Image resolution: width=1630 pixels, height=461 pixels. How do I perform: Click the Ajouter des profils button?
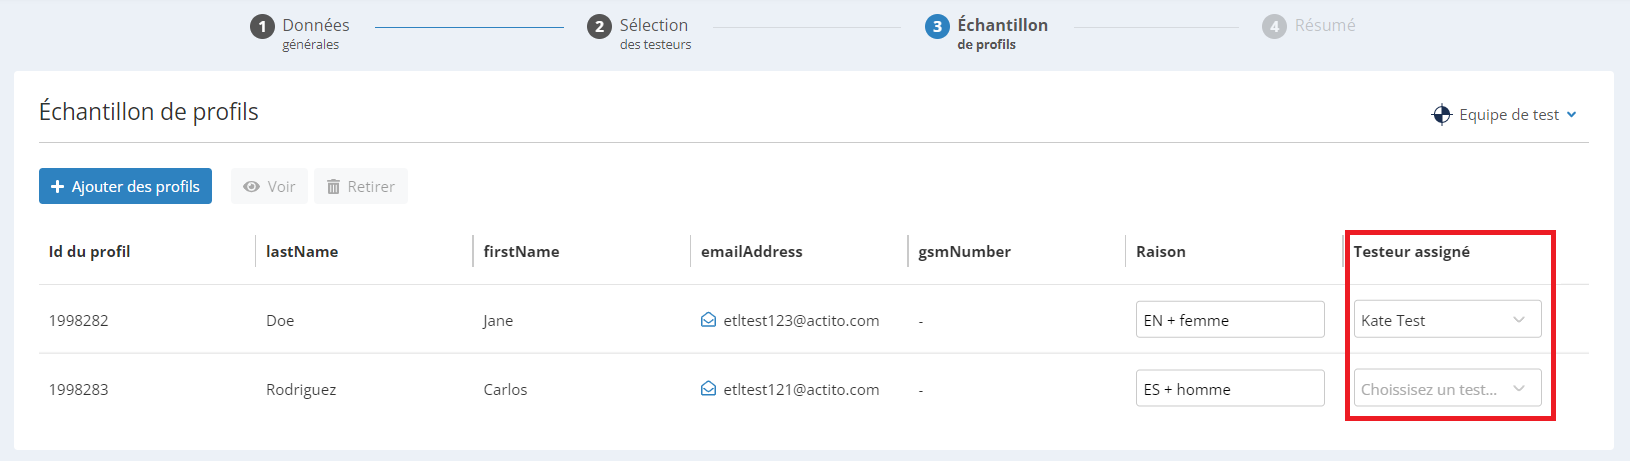[125, 186]
